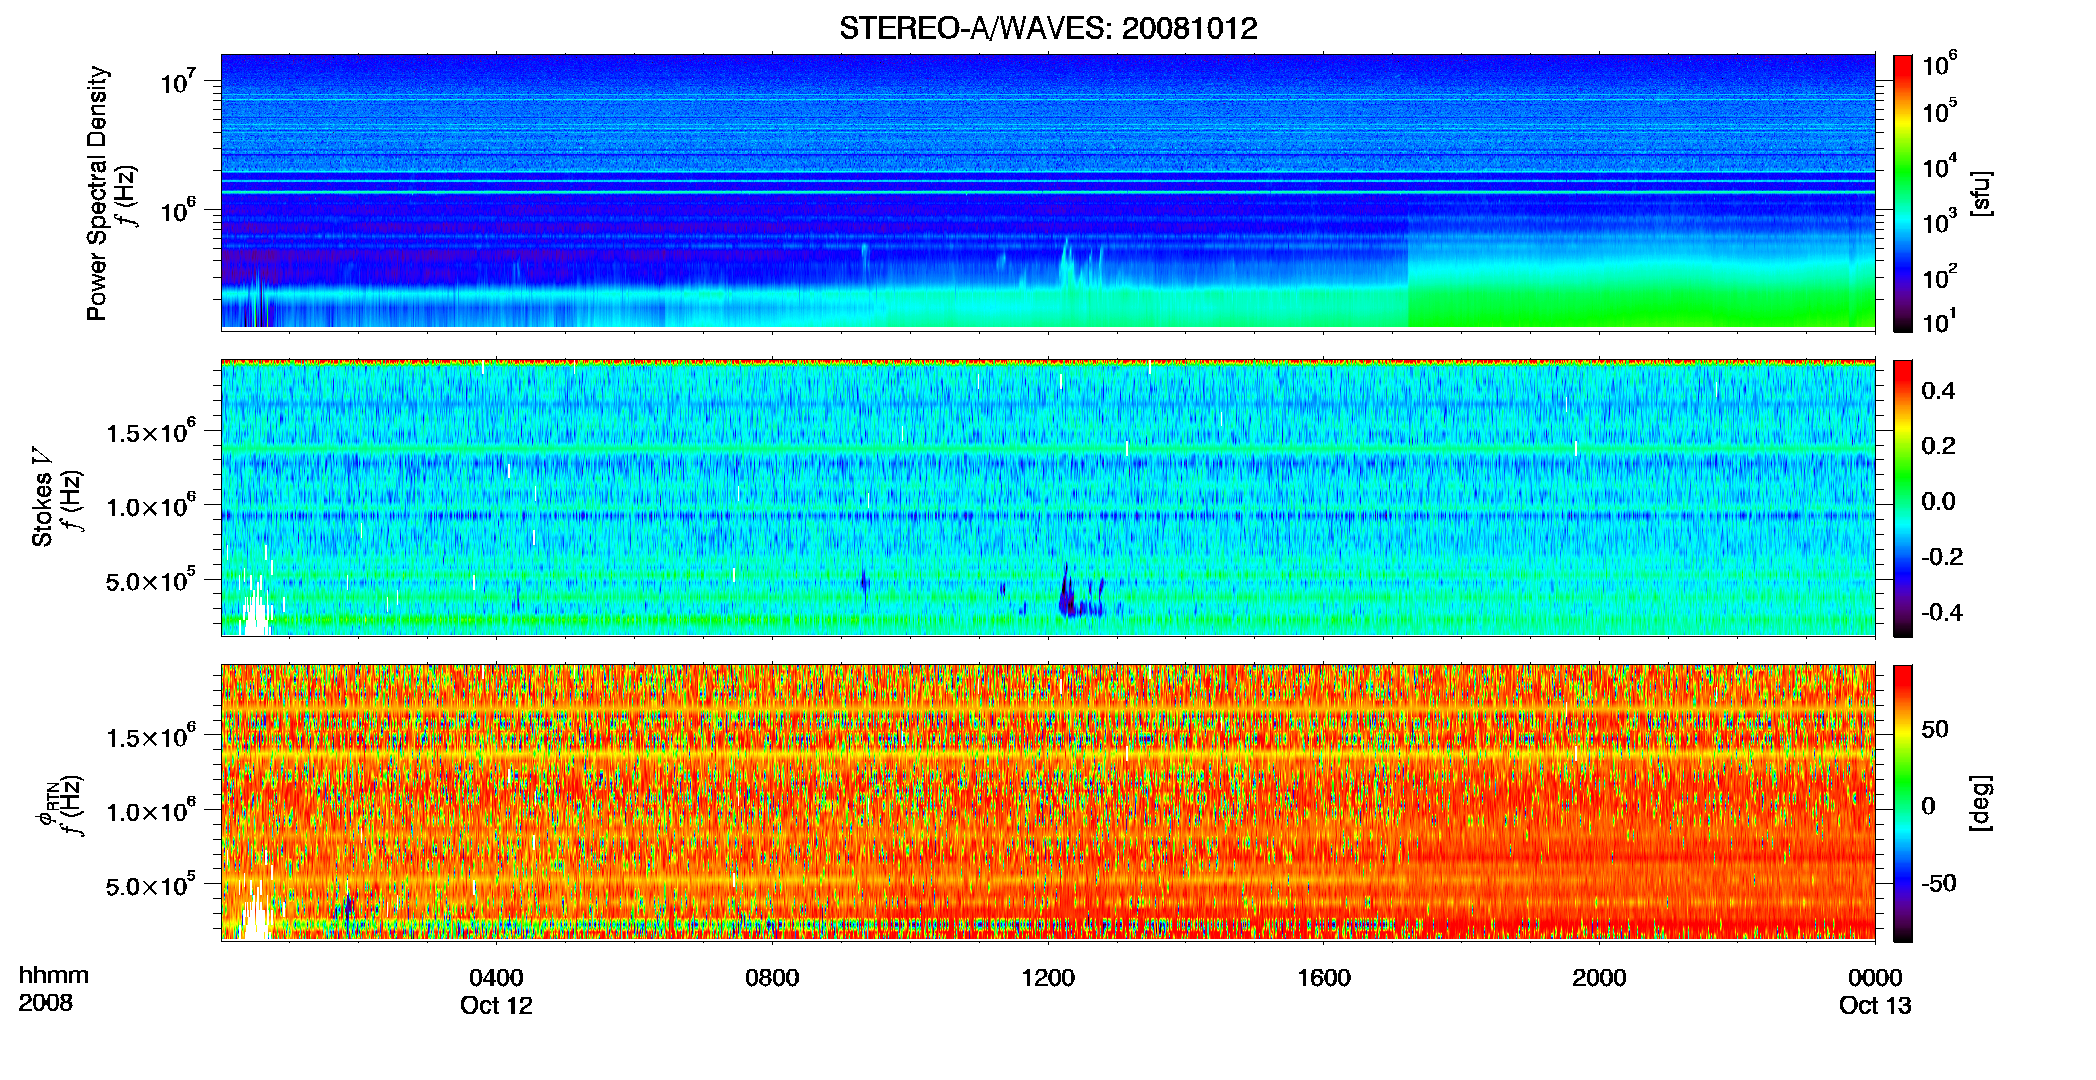Click the deg unit label of phi colorbar
The image size is (2096, 1080).
1981,803
